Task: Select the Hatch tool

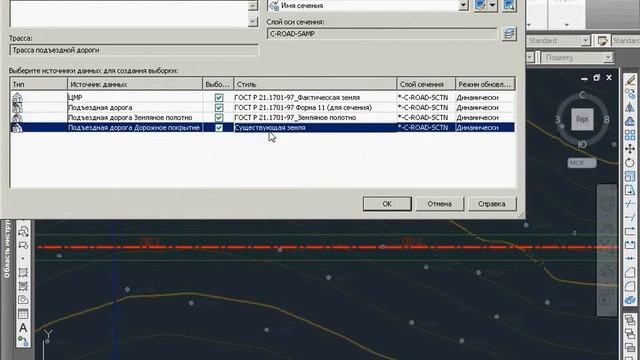Action: pyautogui.click(x=23, y=272)
